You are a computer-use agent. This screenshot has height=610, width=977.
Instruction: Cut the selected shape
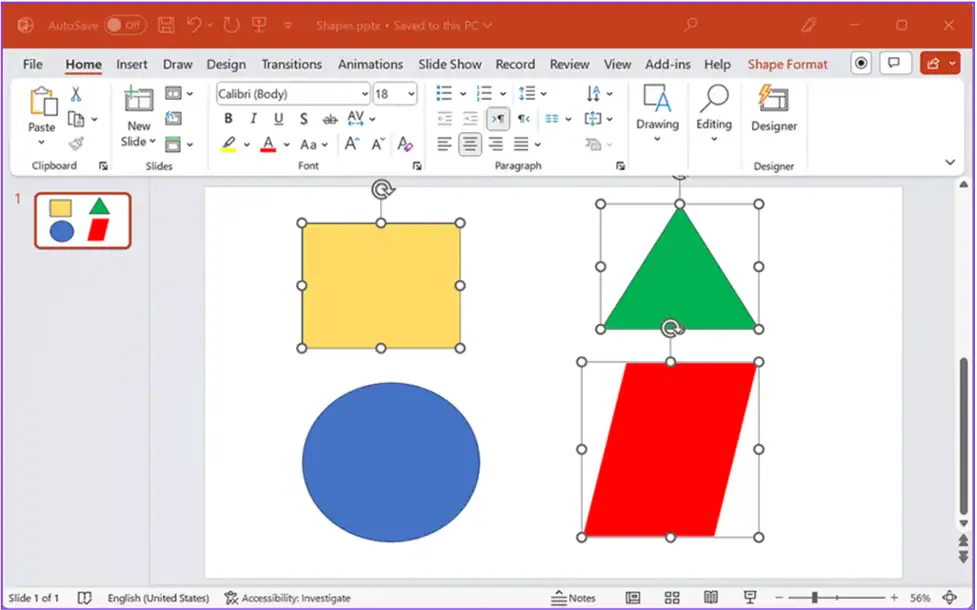coord(76,95)
